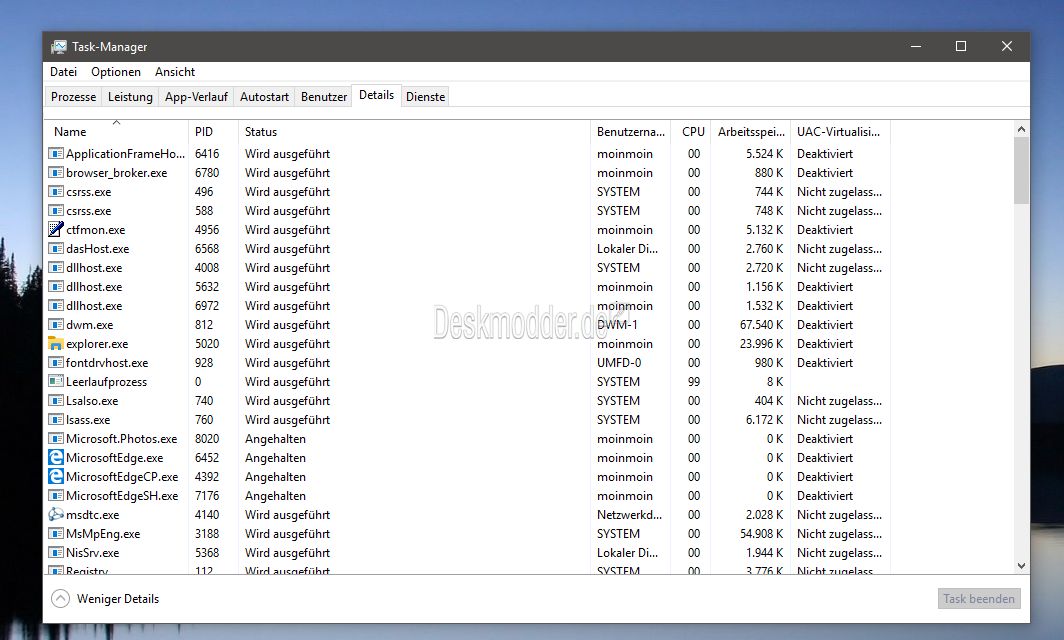Click the MicrosoftEdgeSH.exe icon
This screenshot has width=1064, height=640.
point(56,495)
